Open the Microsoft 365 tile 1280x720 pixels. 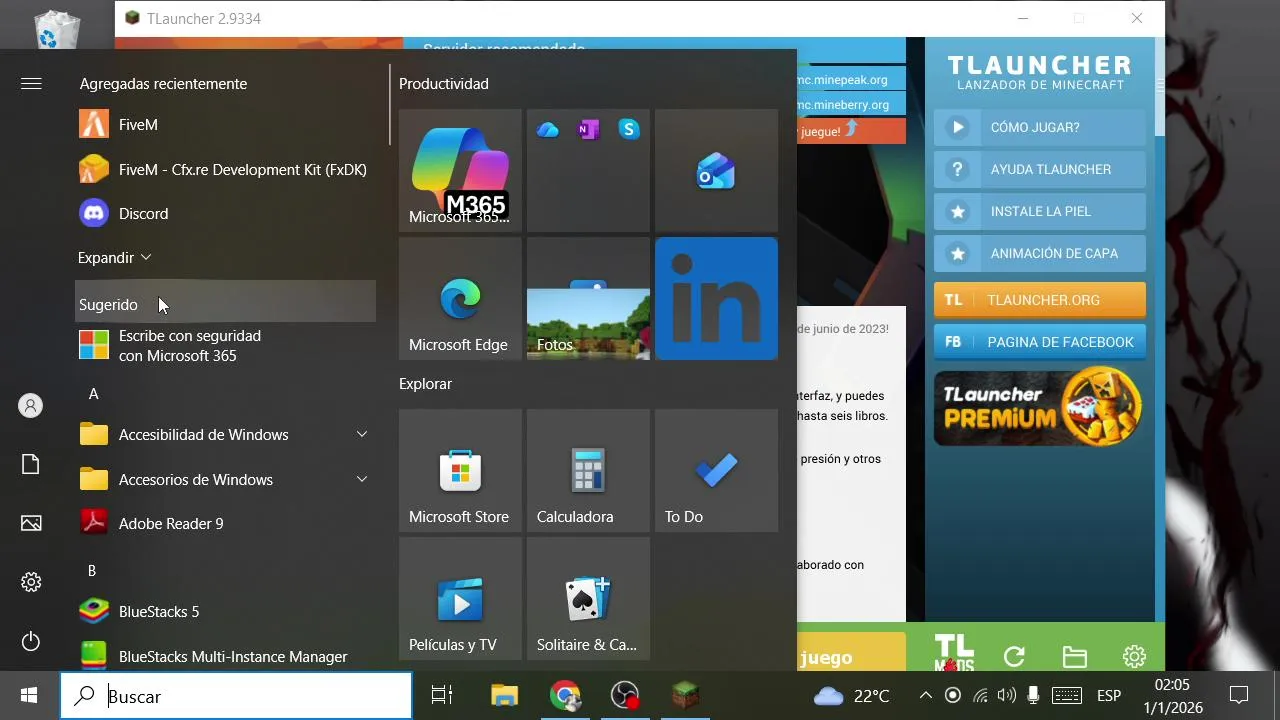460,171
